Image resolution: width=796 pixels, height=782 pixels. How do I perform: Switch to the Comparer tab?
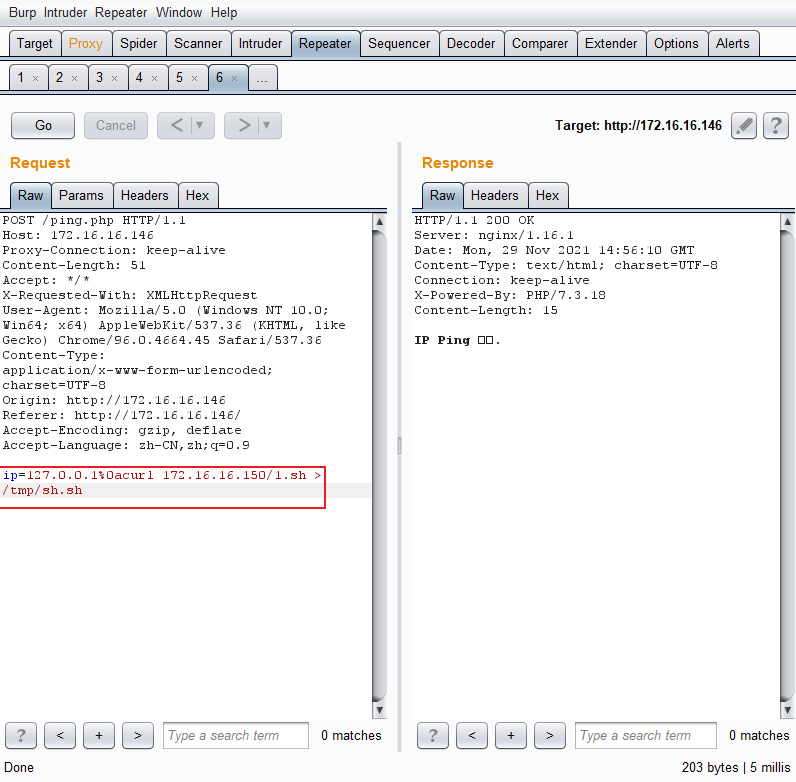(540, 44)
